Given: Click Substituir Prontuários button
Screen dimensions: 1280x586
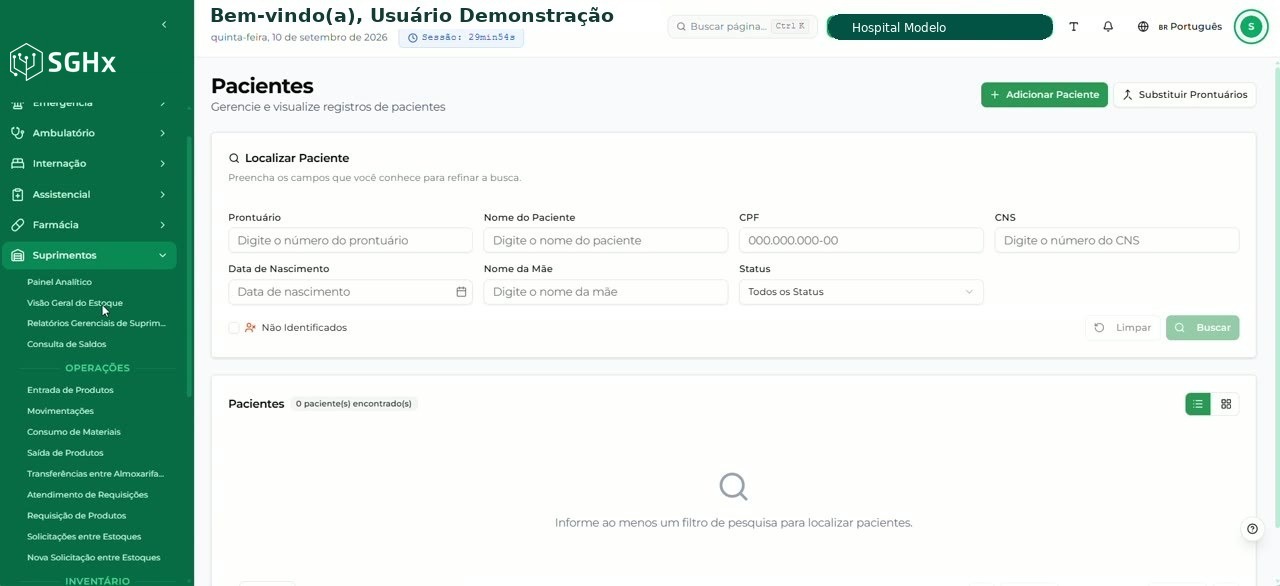Looking at the screenshot, I should click(1184, 95).
